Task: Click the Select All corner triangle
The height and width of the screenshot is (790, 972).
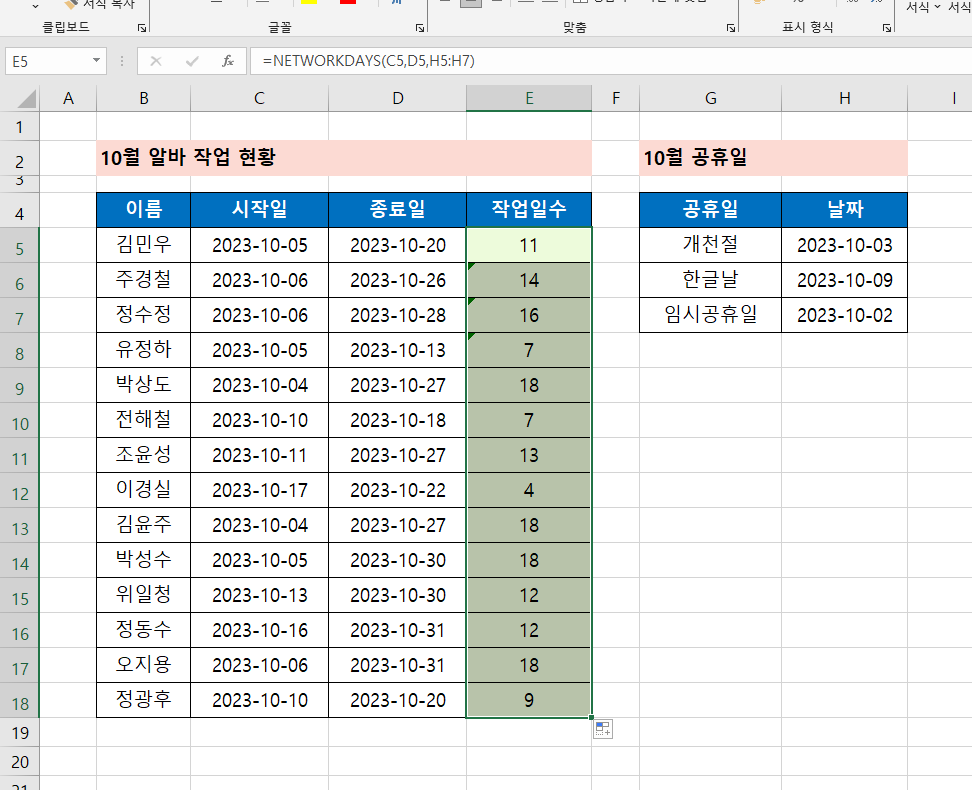Action: pos(27,99)
